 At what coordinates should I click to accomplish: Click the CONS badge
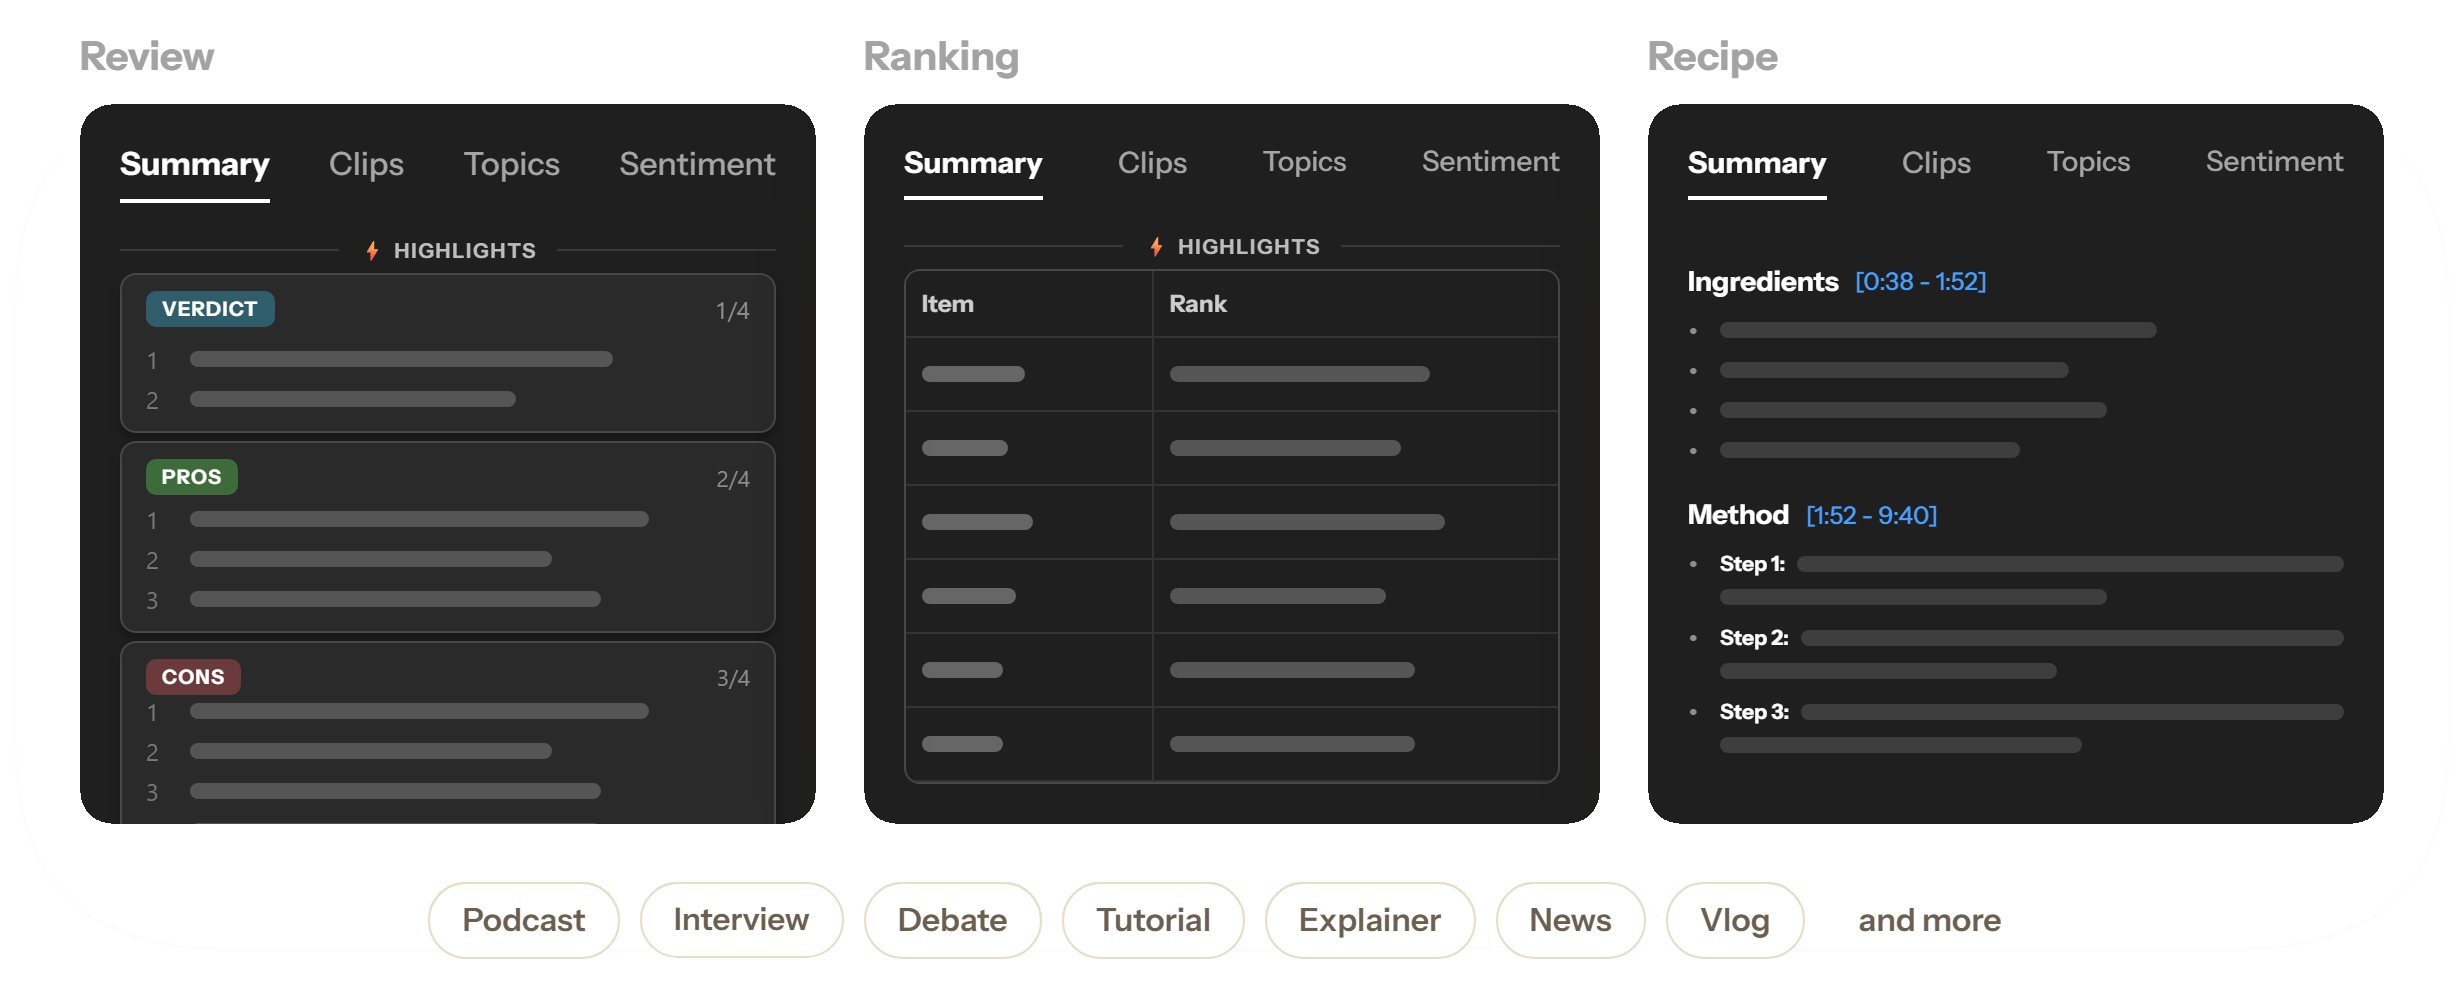click(193, 677)
